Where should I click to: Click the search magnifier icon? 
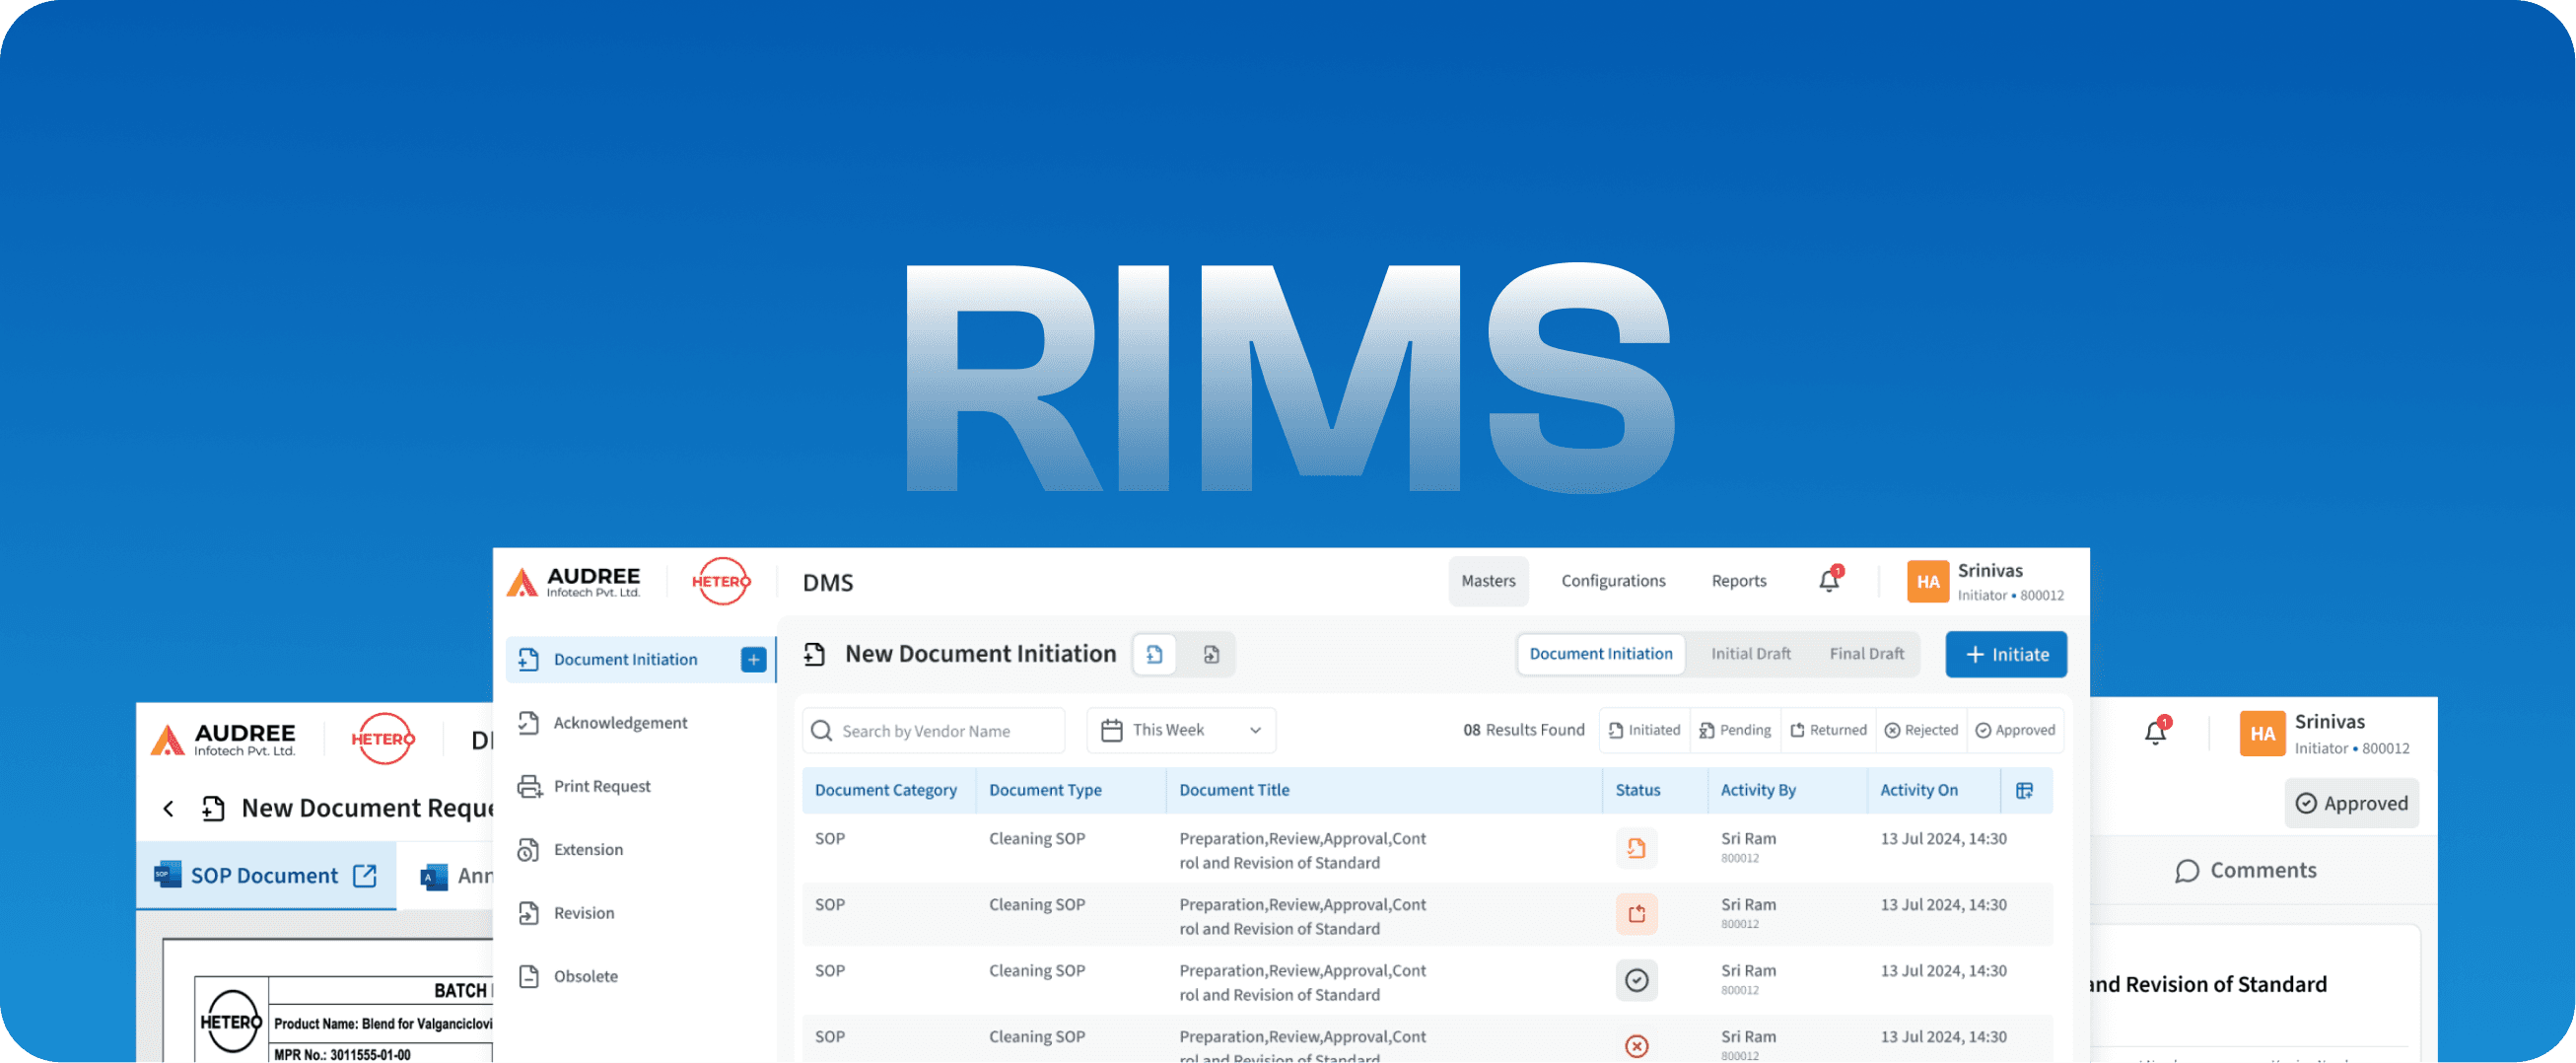point(821,731)
